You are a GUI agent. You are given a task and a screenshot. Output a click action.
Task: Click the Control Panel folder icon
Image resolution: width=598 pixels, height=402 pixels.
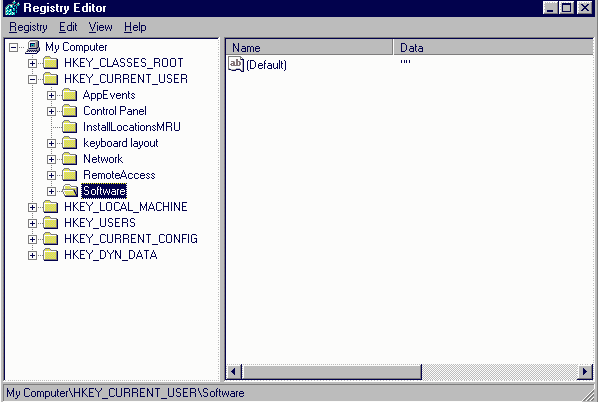click(69, 111)
